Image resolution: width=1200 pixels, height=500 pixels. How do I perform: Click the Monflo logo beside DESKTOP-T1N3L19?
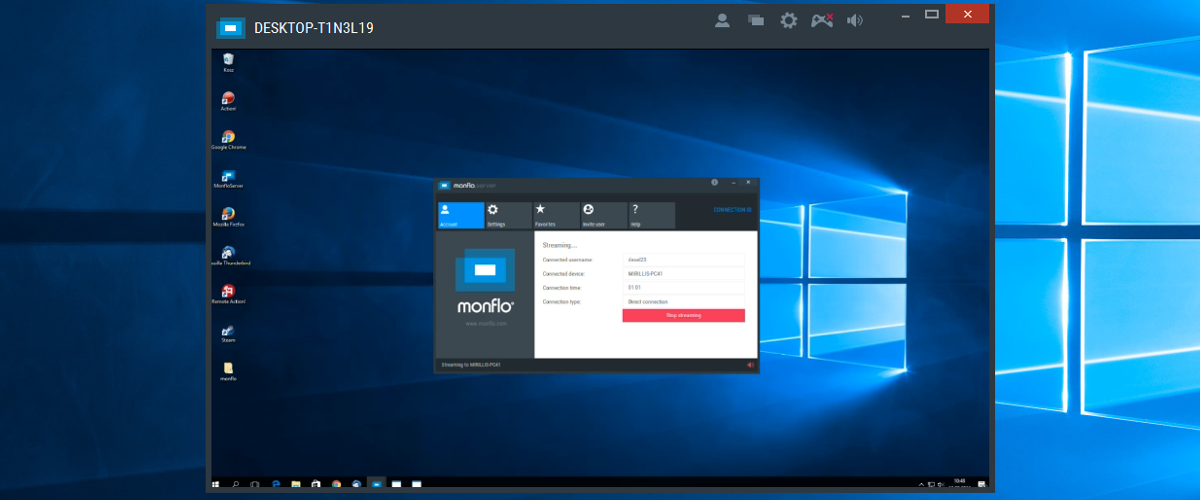[231, 27]
